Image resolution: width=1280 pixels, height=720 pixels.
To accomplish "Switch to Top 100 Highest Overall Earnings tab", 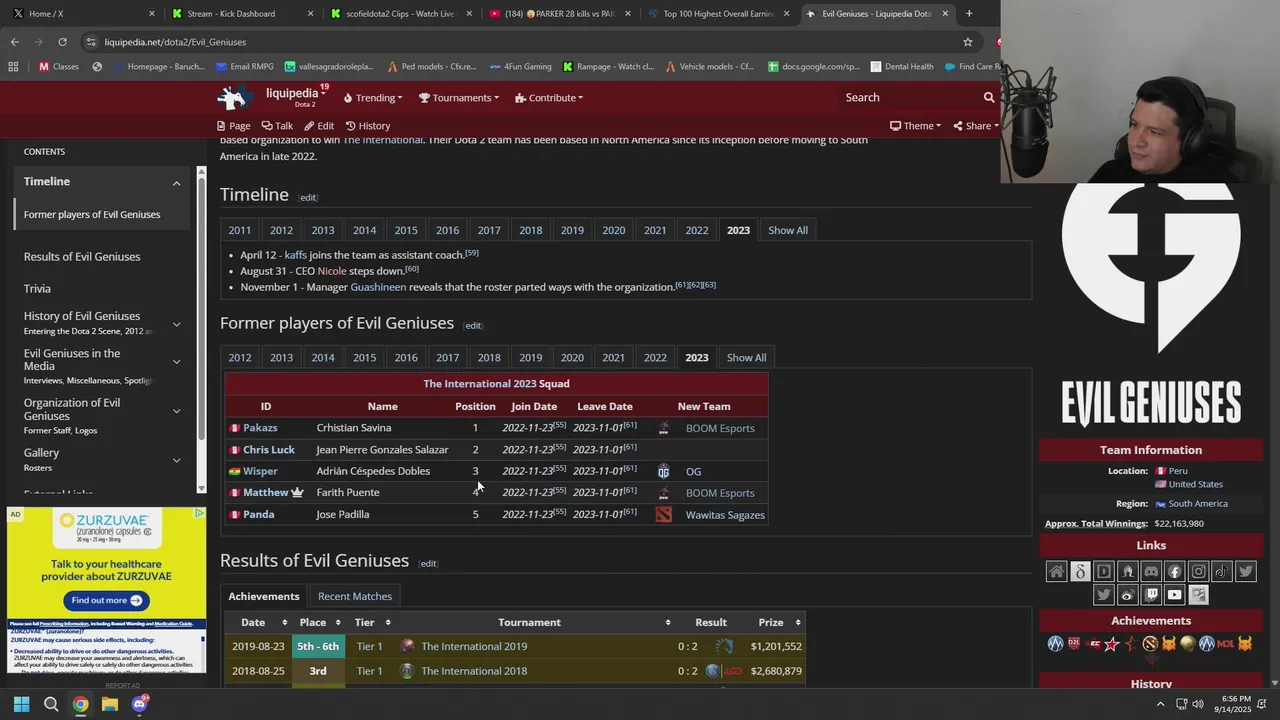I will pyautogui.click(x=718, y=14).
